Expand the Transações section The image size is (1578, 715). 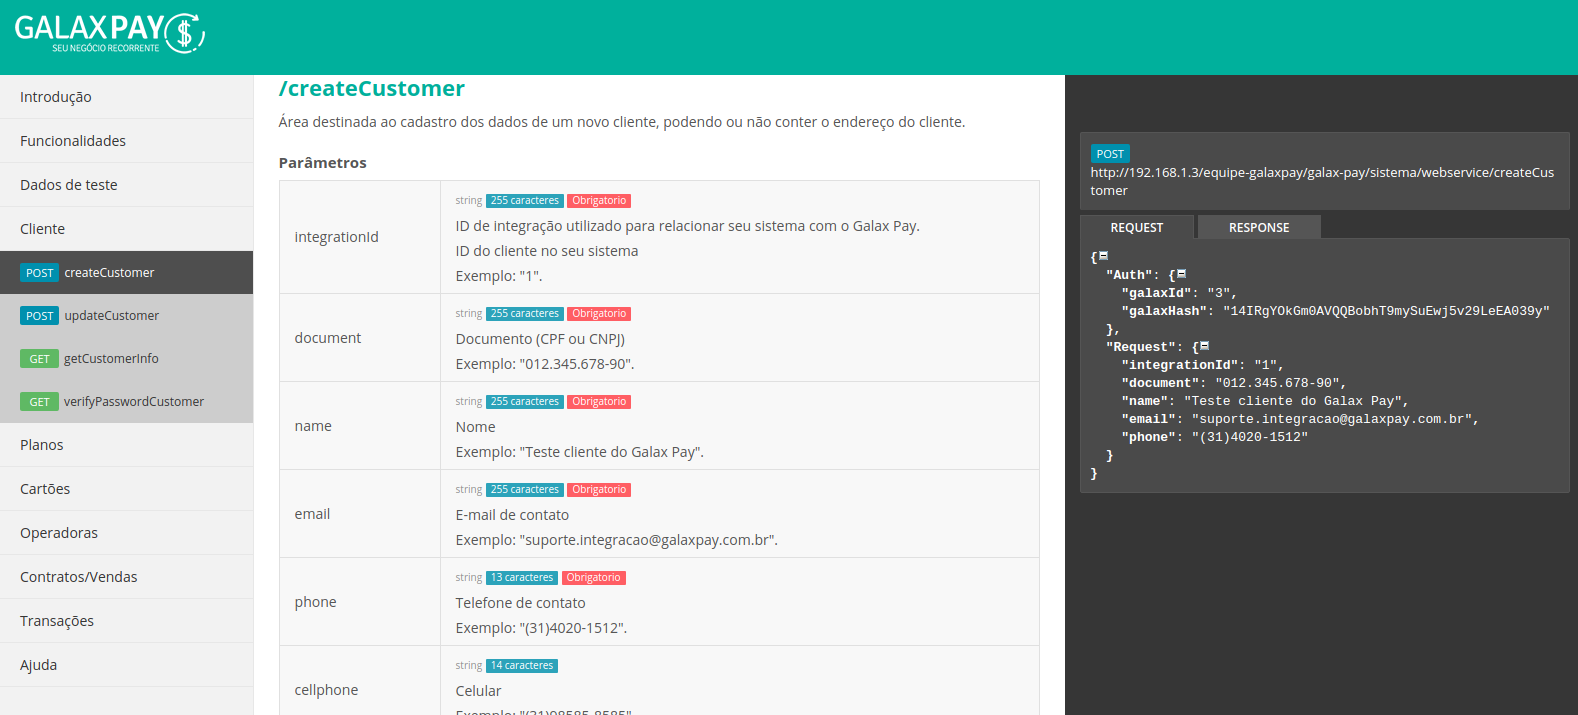pyautogui.click(x=126, y=621)
